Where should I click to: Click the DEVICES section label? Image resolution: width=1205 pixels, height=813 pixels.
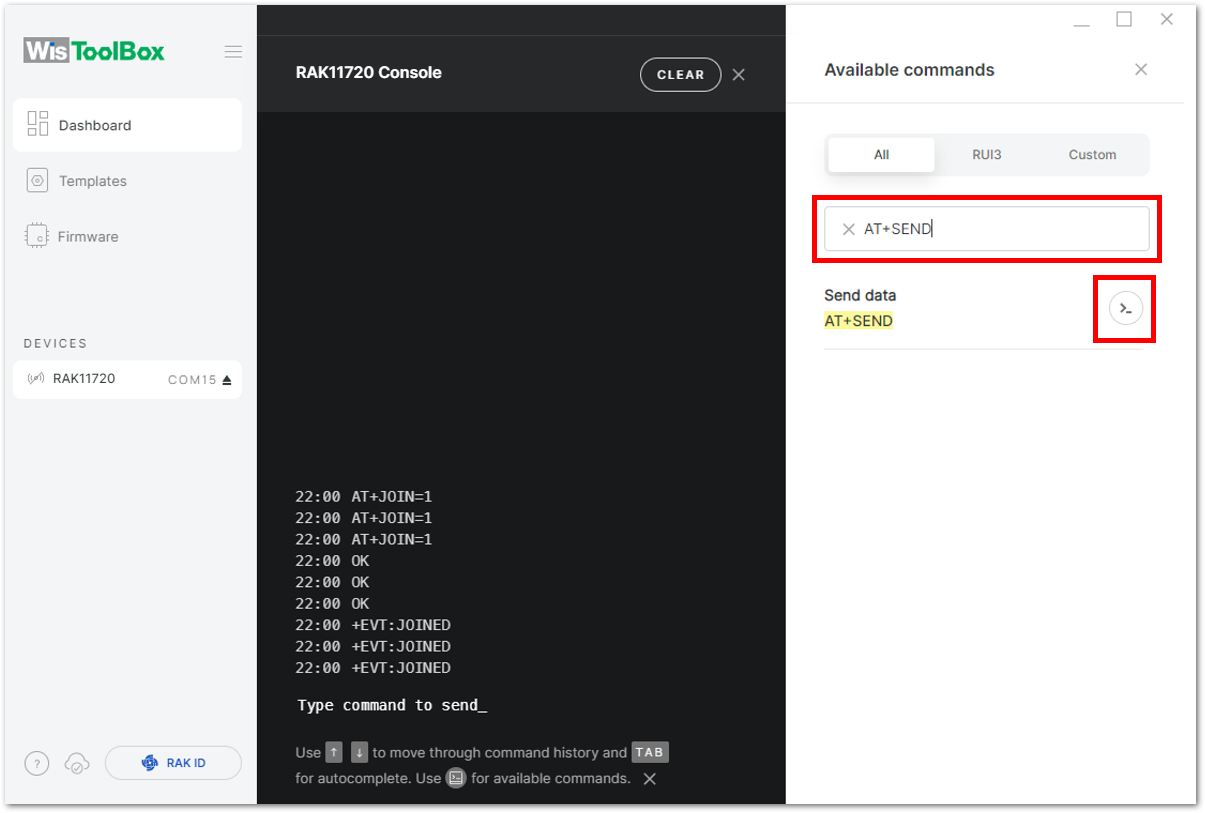coord(55,343)
